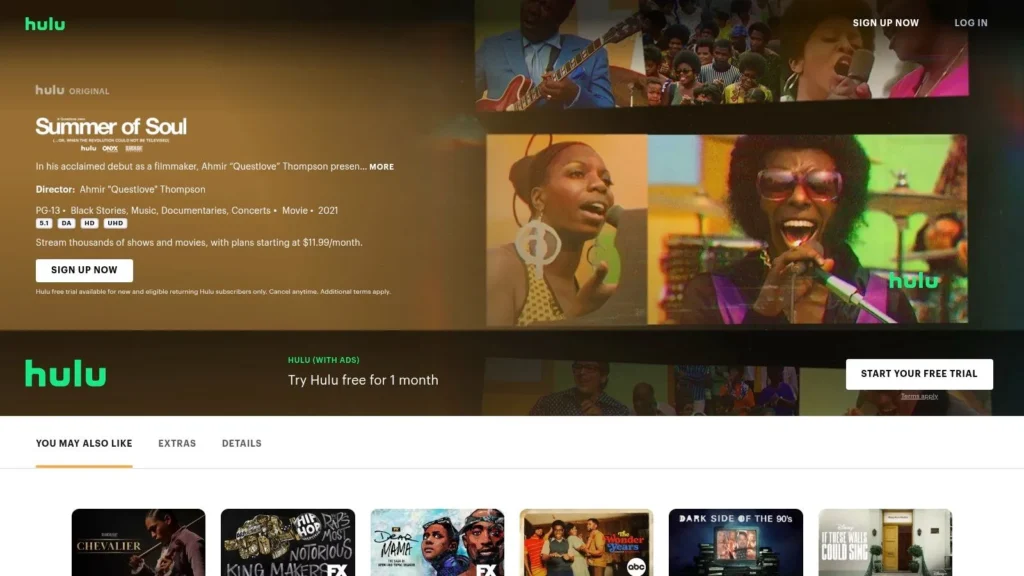Image resolution: width=1024 pixels, height=576 pixels.
Task: Click the Hulu logo in the header
Action: click(x=45, y=24)
